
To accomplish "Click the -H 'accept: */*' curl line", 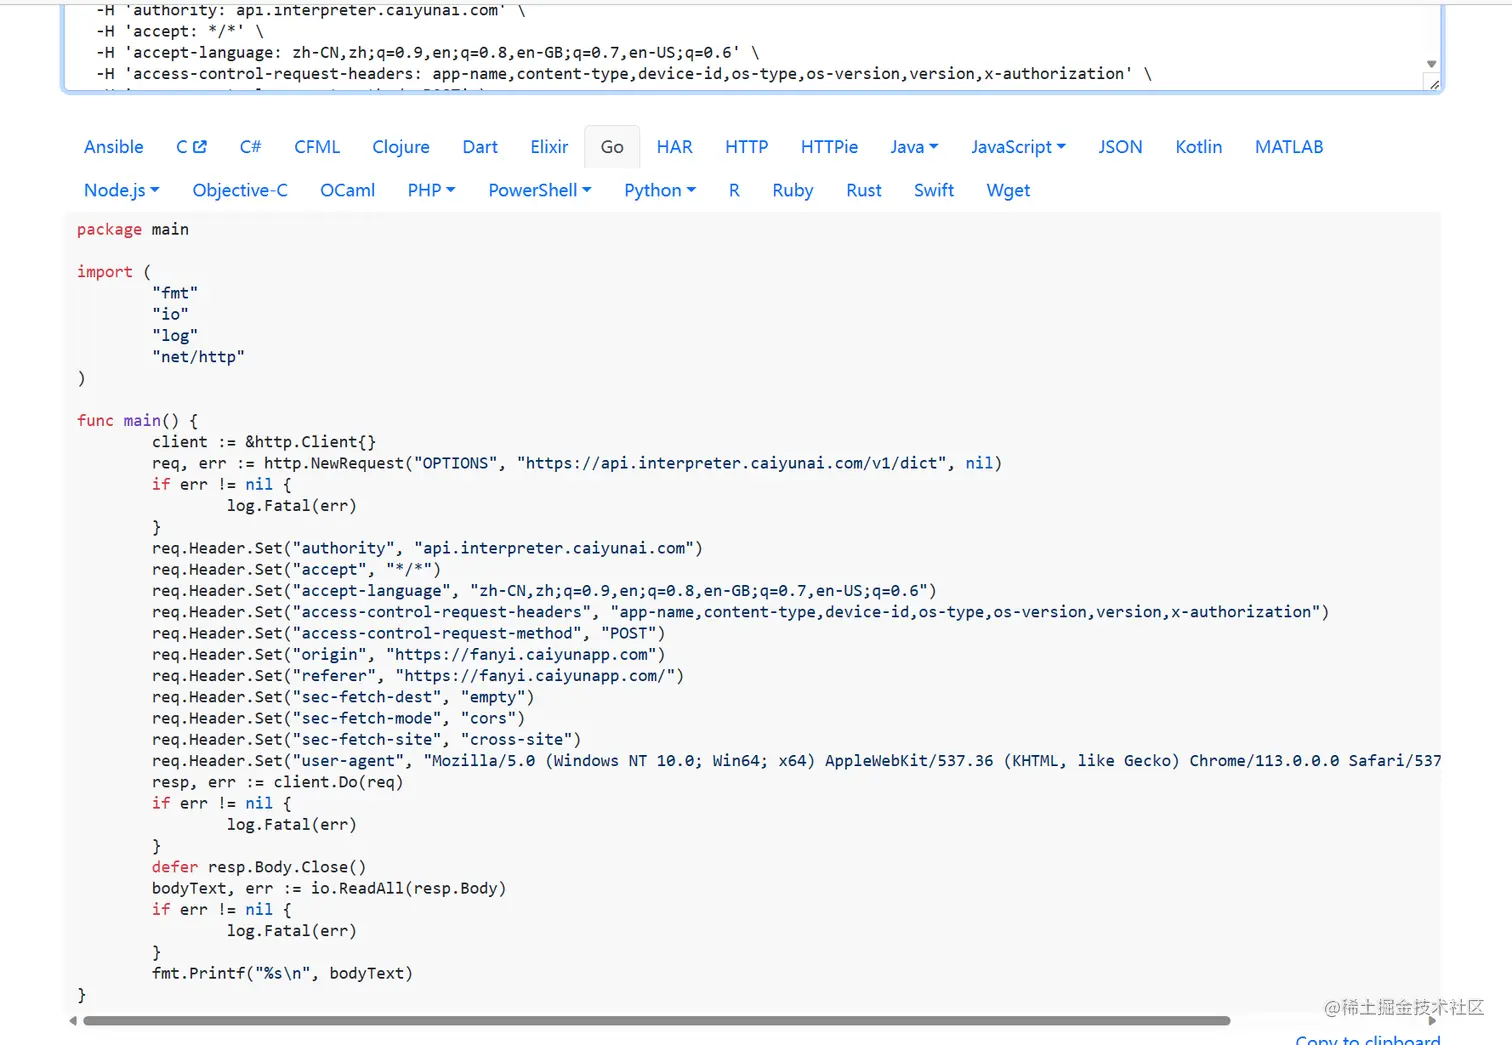I will [x=180, y=31].
